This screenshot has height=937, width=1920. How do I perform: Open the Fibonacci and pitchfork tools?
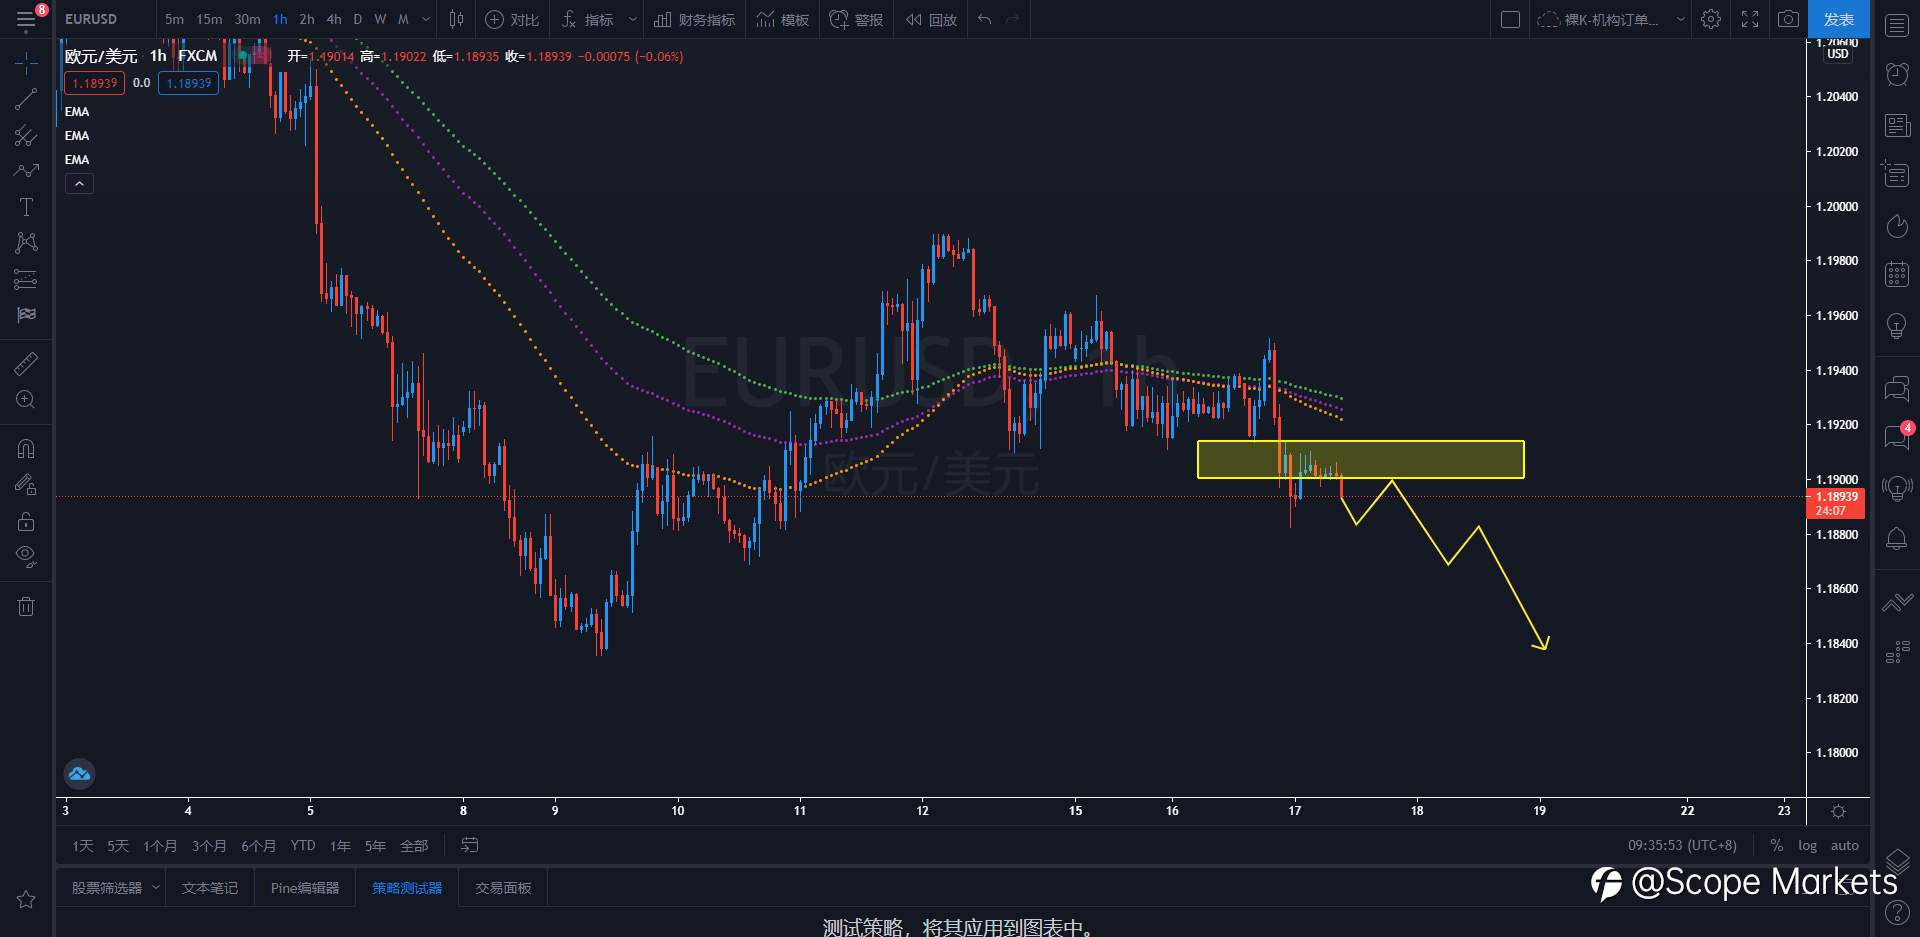click(x=26, y=135)
